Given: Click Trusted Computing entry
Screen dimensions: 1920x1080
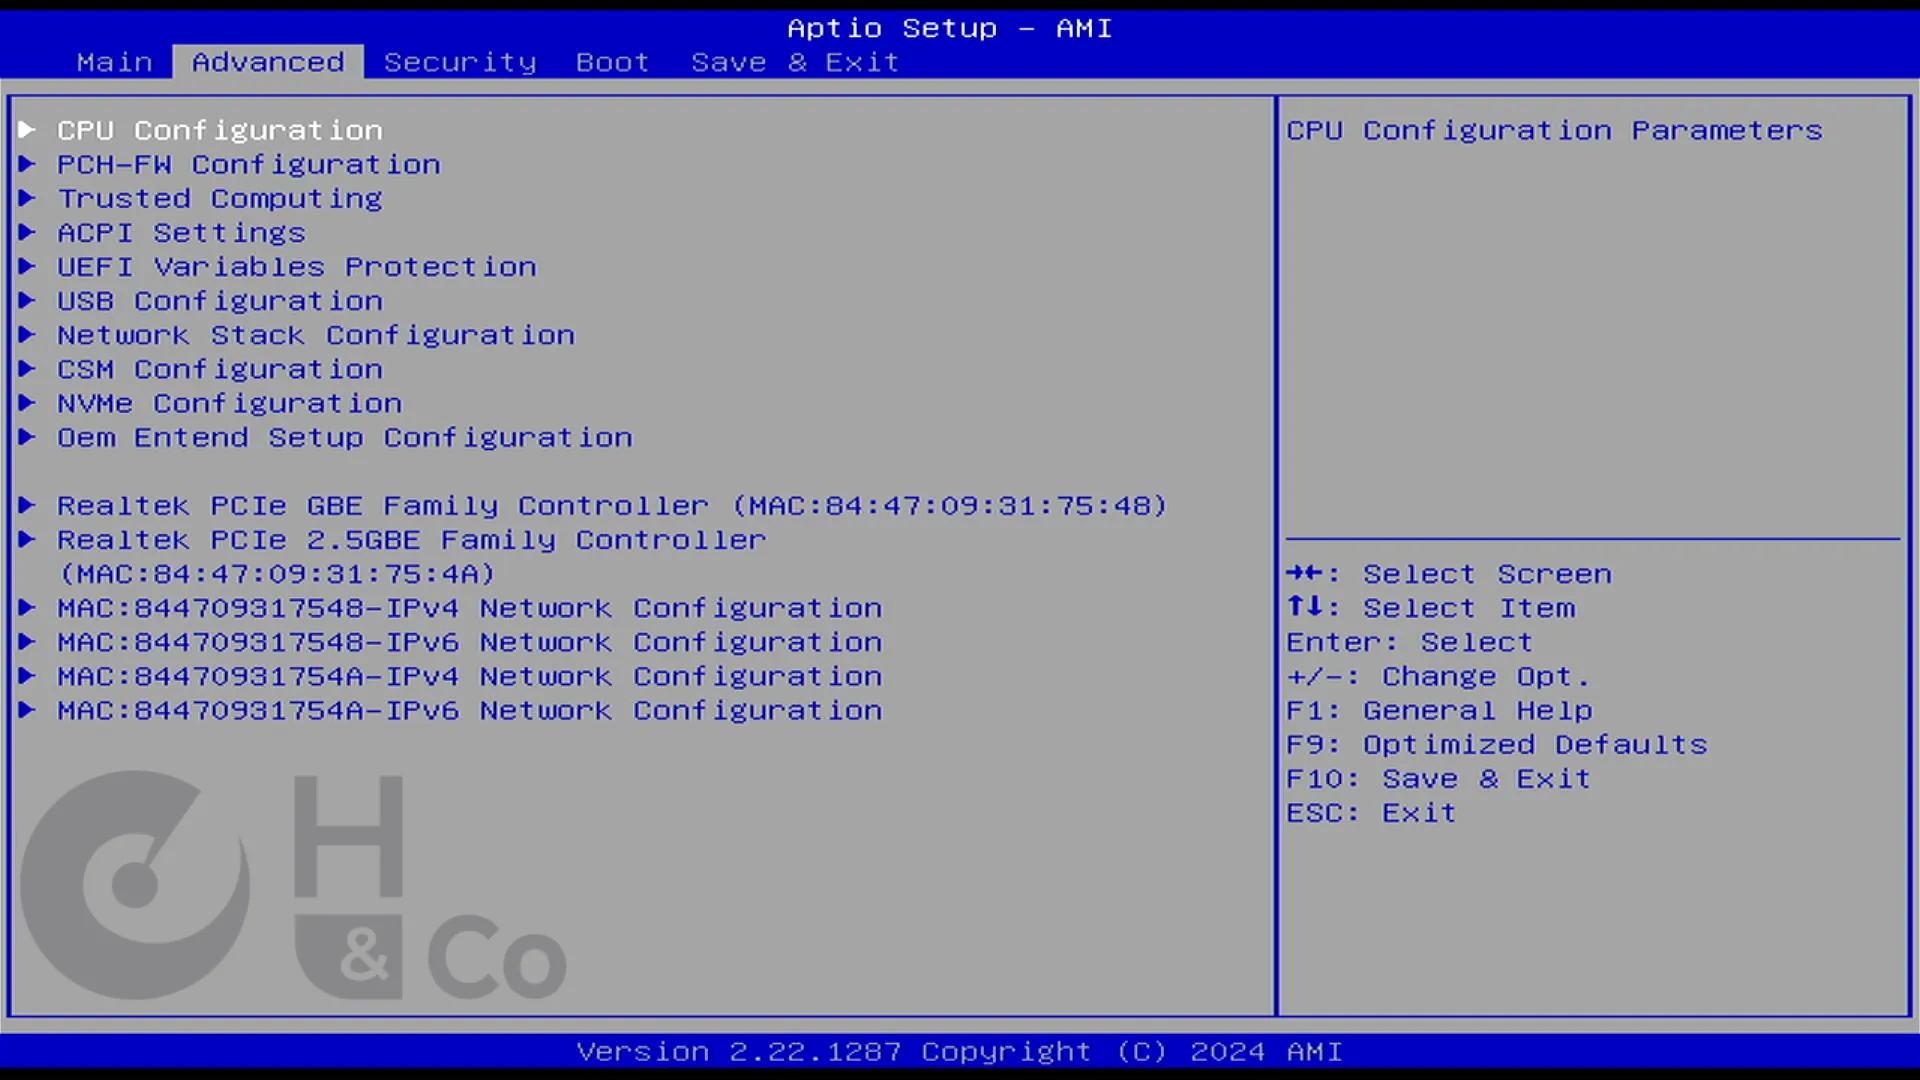Looking at the screenshot, I should click(x=219, y=196).
